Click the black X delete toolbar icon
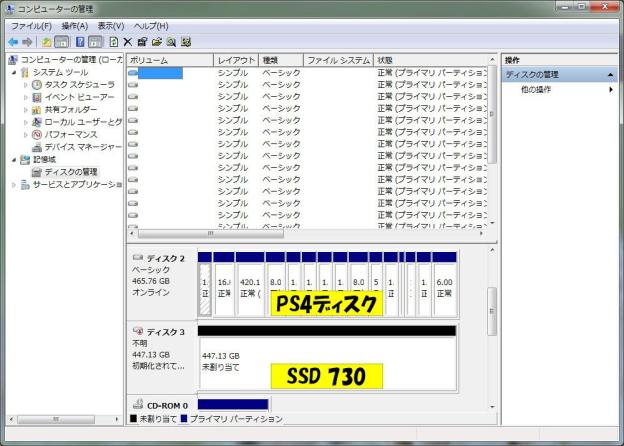Screen dimensions: 624x446 tap(128, 42)
